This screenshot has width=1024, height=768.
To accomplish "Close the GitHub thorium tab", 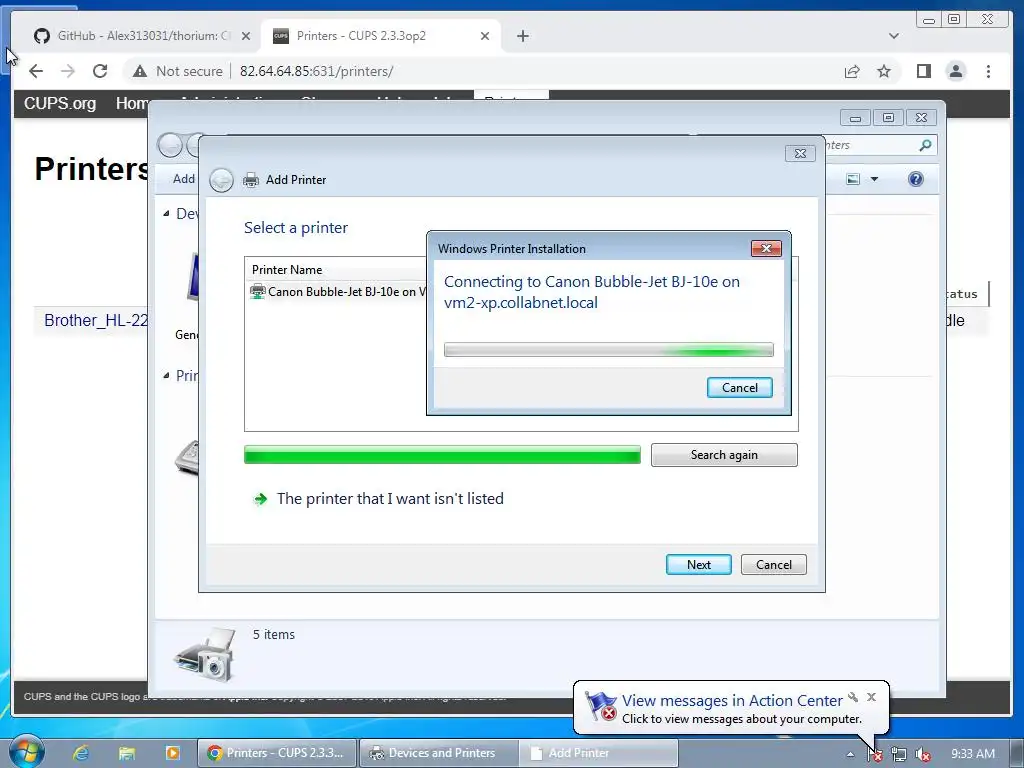I will 246,36.
